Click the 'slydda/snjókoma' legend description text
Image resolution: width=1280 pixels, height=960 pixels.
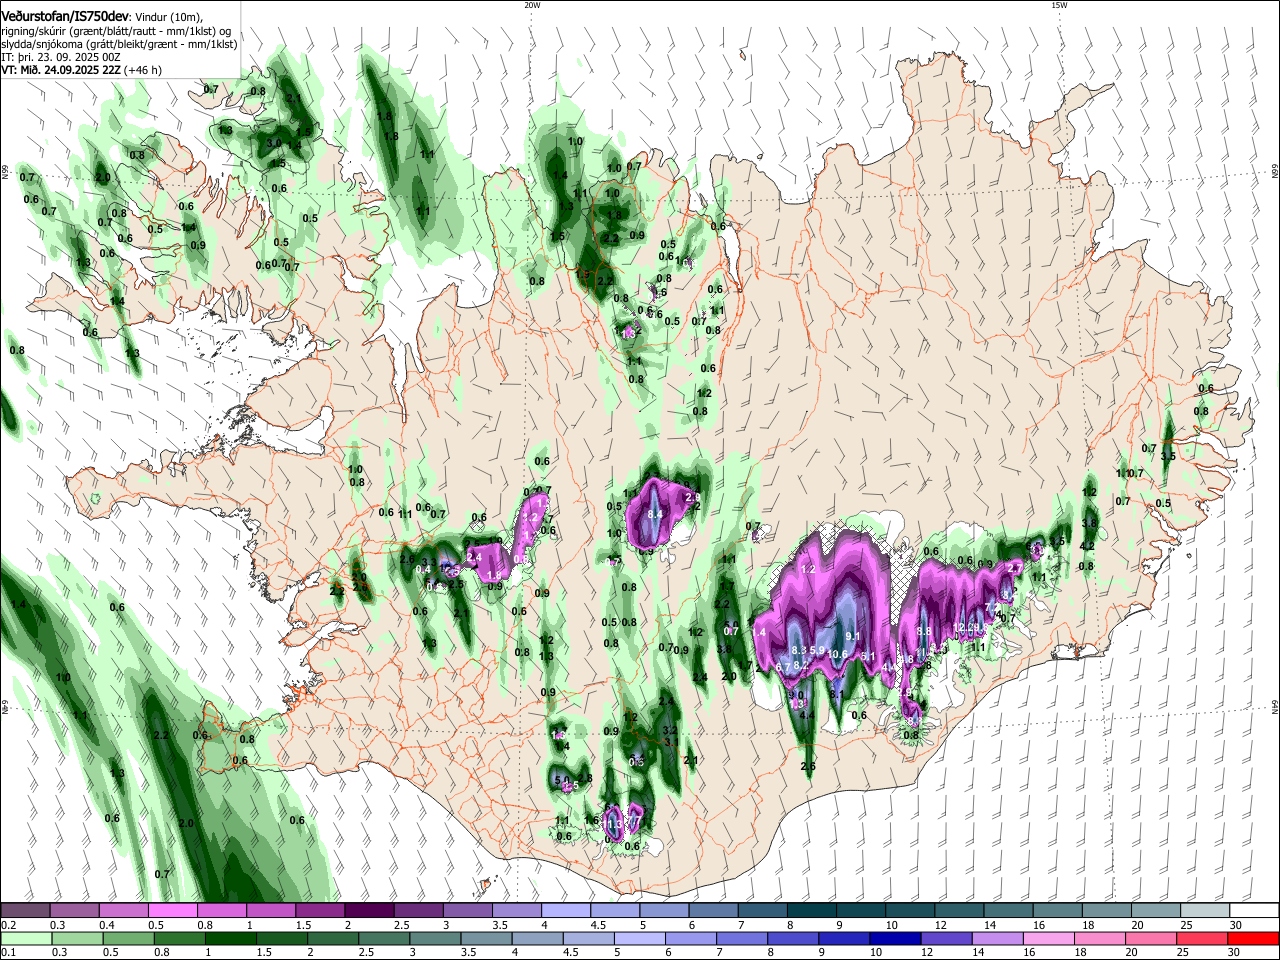41,44
